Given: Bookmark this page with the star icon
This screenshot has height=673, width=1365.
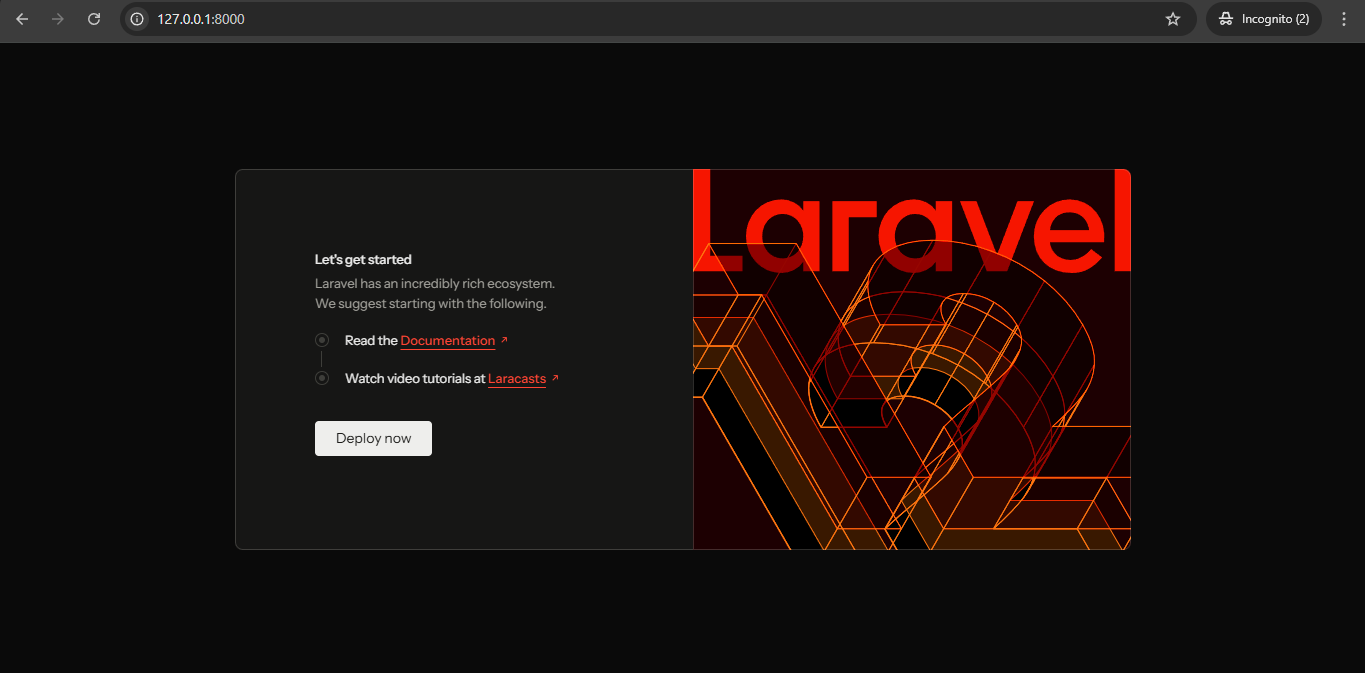Looking at the screenshot, I should pyautogui.click(x=1173, y=19).
